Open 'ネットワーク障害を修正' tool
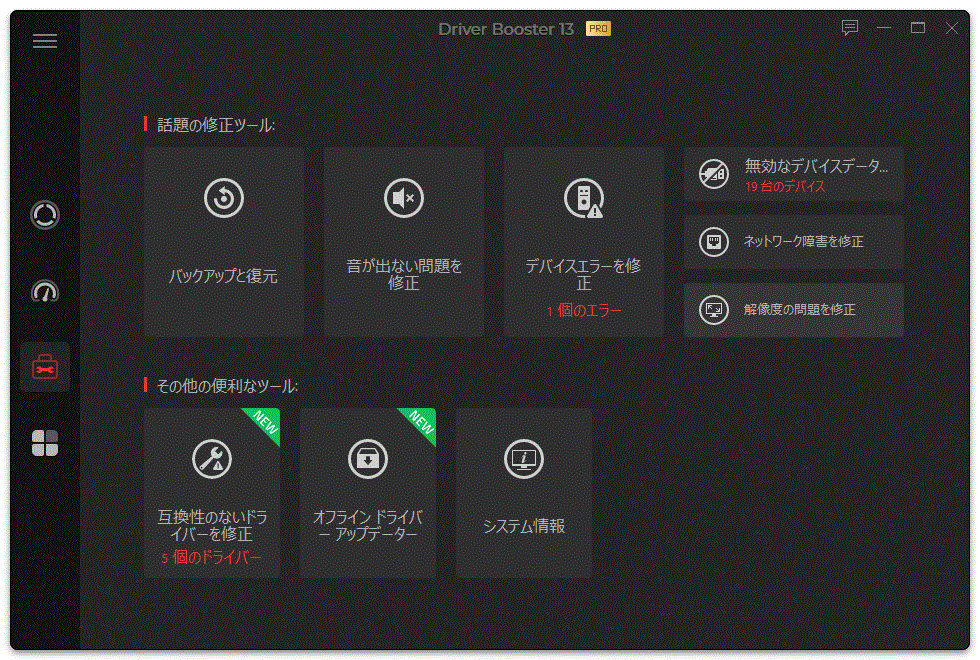The height and width of the screenshot is (660, 980). click(793, 240)
